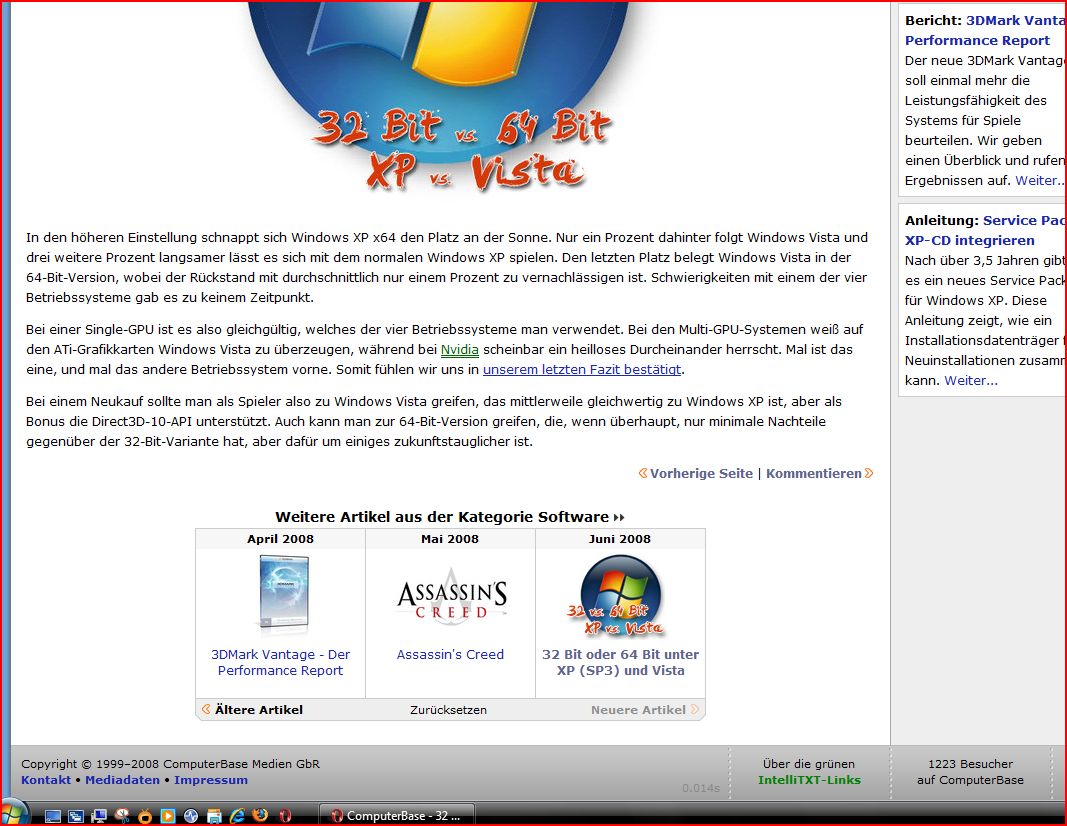Click the arrow icon beside Ältere Artikel

(x=206, y=709)
